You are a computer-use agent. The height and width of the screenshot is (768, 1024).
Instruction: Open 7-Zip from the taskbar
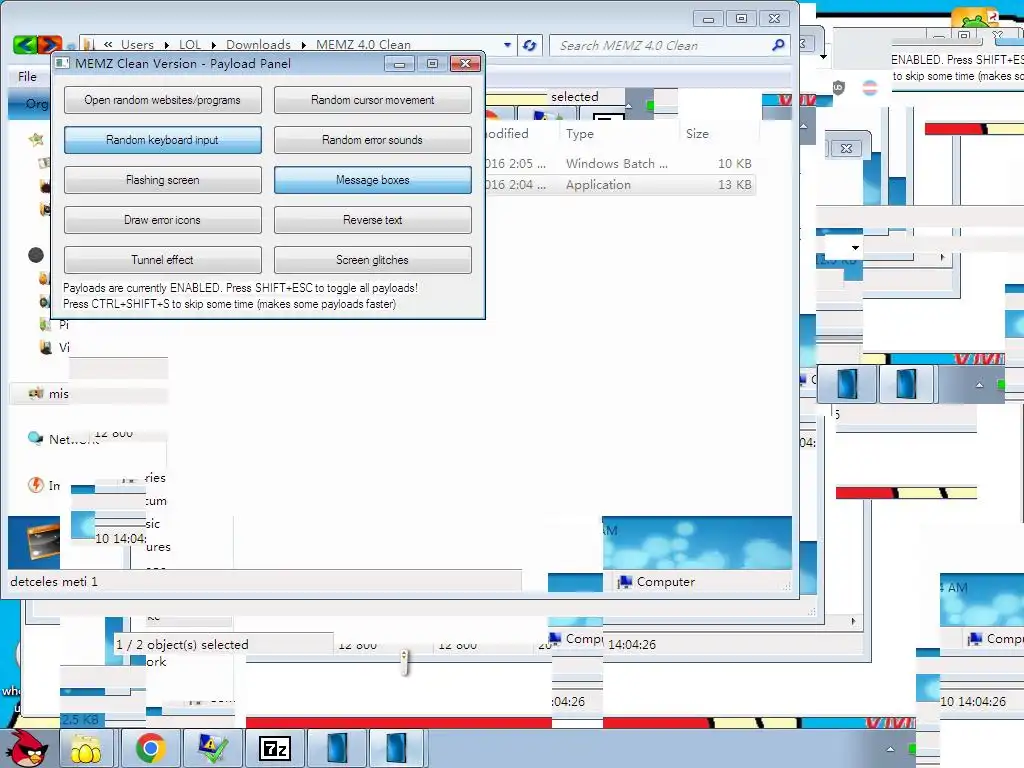click(x=274, y=748)
